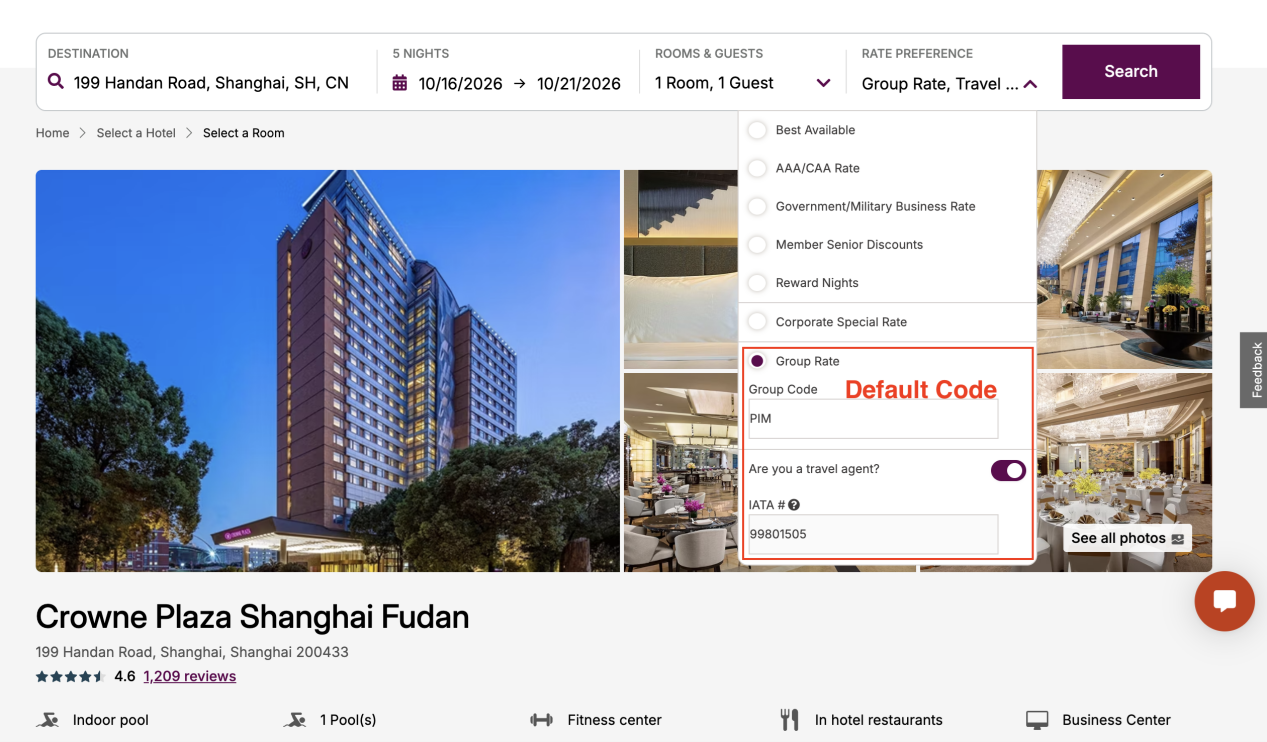Click the IATA # input containing 99801505
1267x742 pixels.
pos(873,534)
